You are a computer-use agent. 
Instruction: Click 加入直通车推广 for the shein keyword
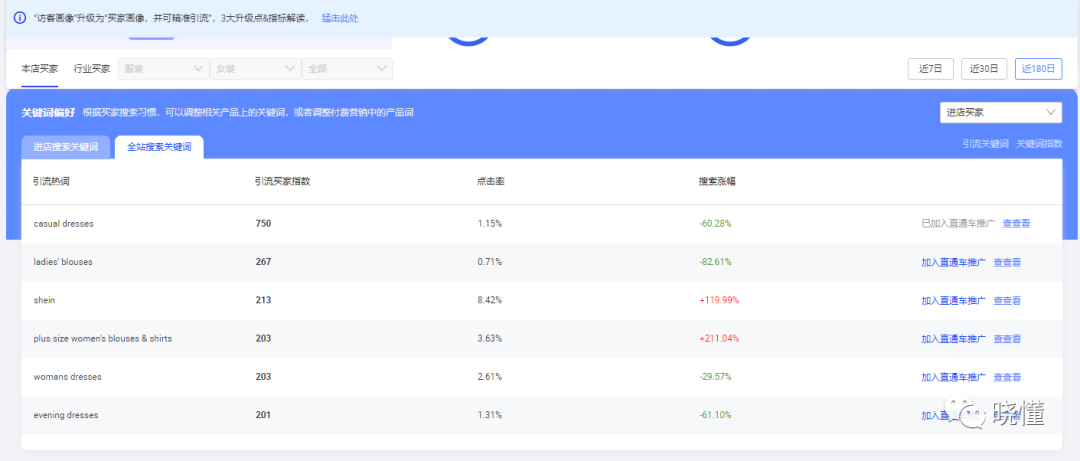click(x=953, y=301)
